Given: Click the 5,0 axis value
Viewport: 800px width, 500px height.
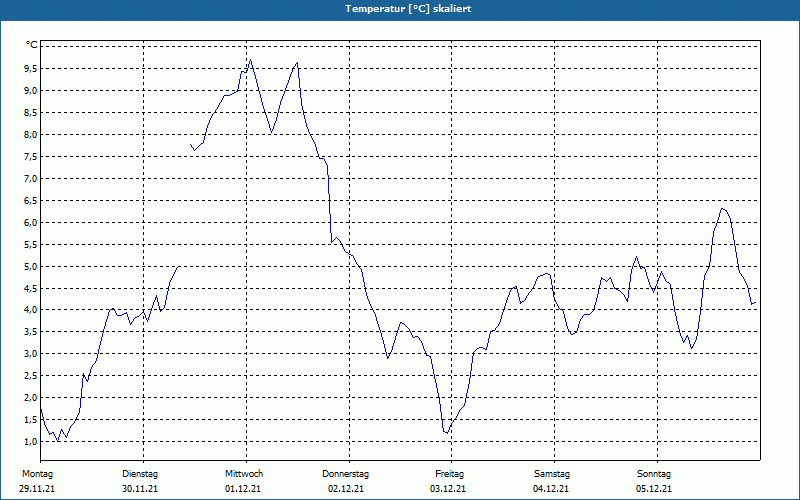Looking at the screenshot, I should click(31, 266).
